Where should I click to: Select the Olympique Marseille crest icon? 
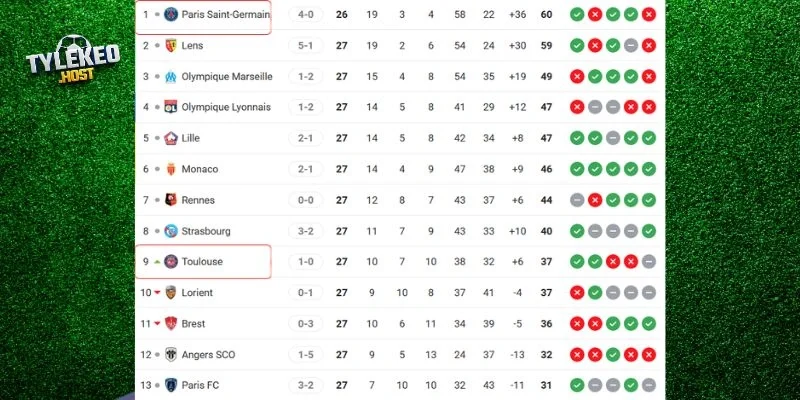pyautogui.click(x=171, y=76)
